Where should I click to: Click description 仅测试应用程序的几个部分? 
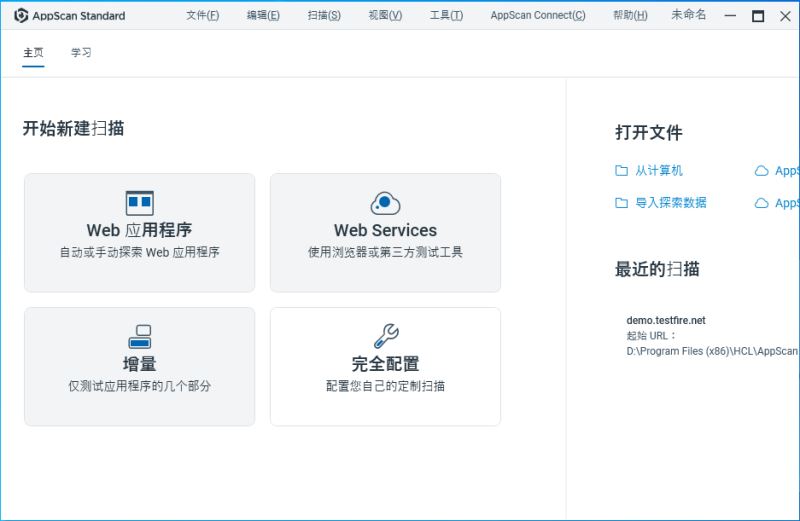point(139,386)
